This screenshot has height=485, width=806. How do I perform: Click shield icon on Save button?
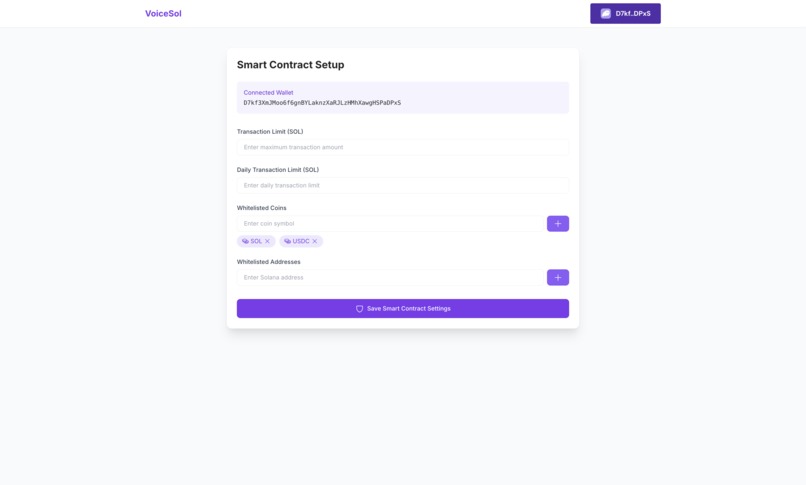[x=359, y=309]
